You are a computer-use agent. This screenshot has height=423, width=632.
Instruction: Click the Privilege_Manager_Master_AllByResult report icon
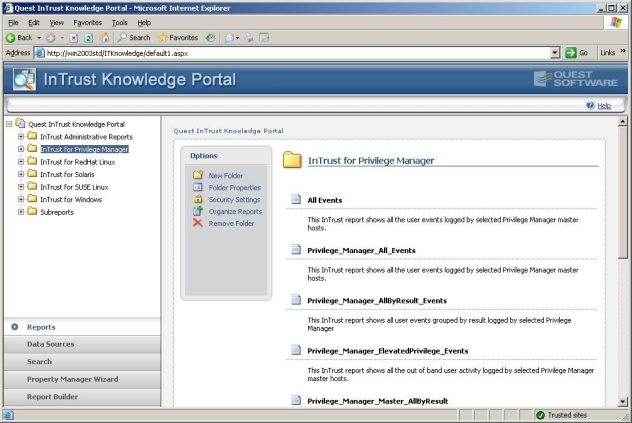point(296,400)
